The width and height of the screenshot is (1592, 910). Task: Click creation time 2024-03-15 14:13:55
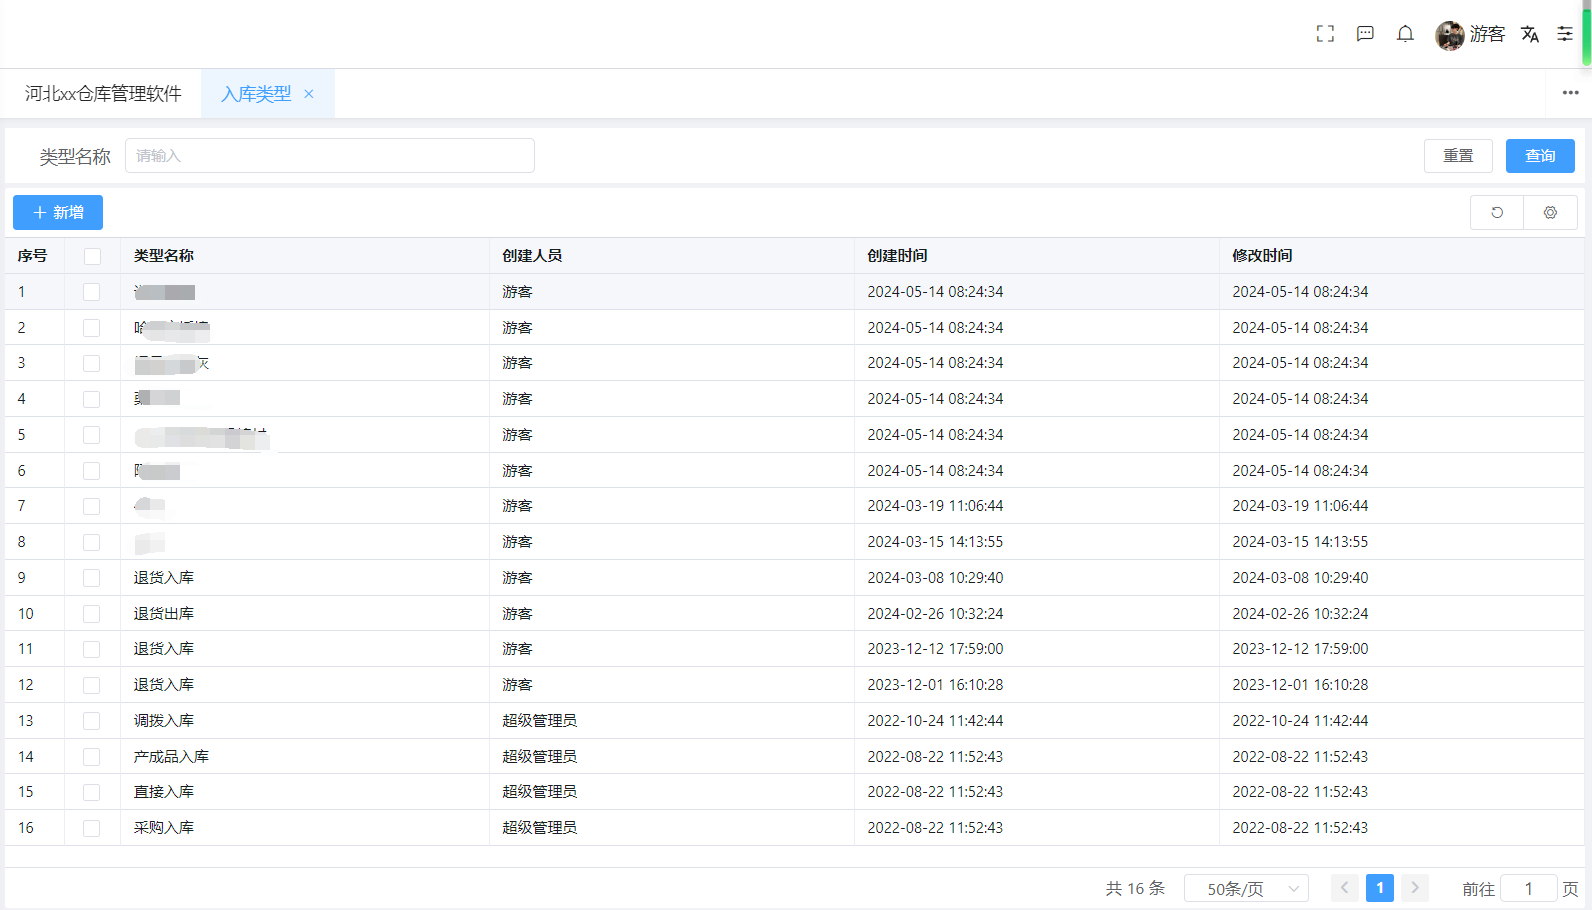[935, 542]
